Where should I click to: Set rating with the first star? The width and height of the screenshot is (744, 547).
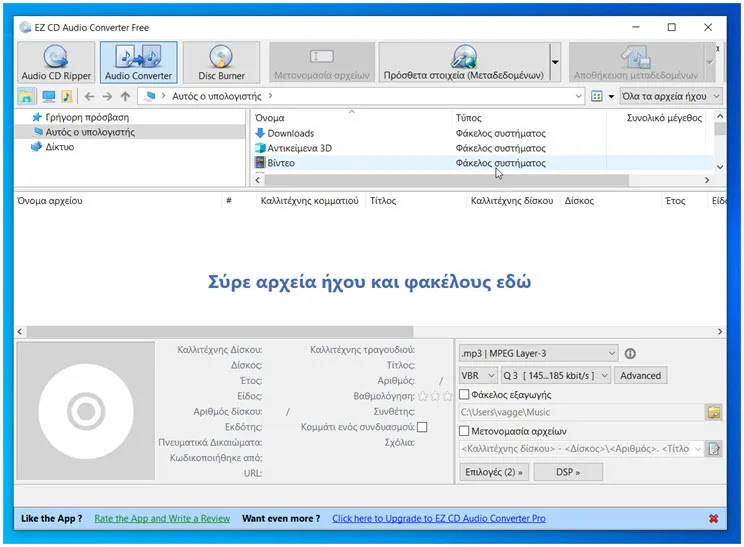point(423,396)
